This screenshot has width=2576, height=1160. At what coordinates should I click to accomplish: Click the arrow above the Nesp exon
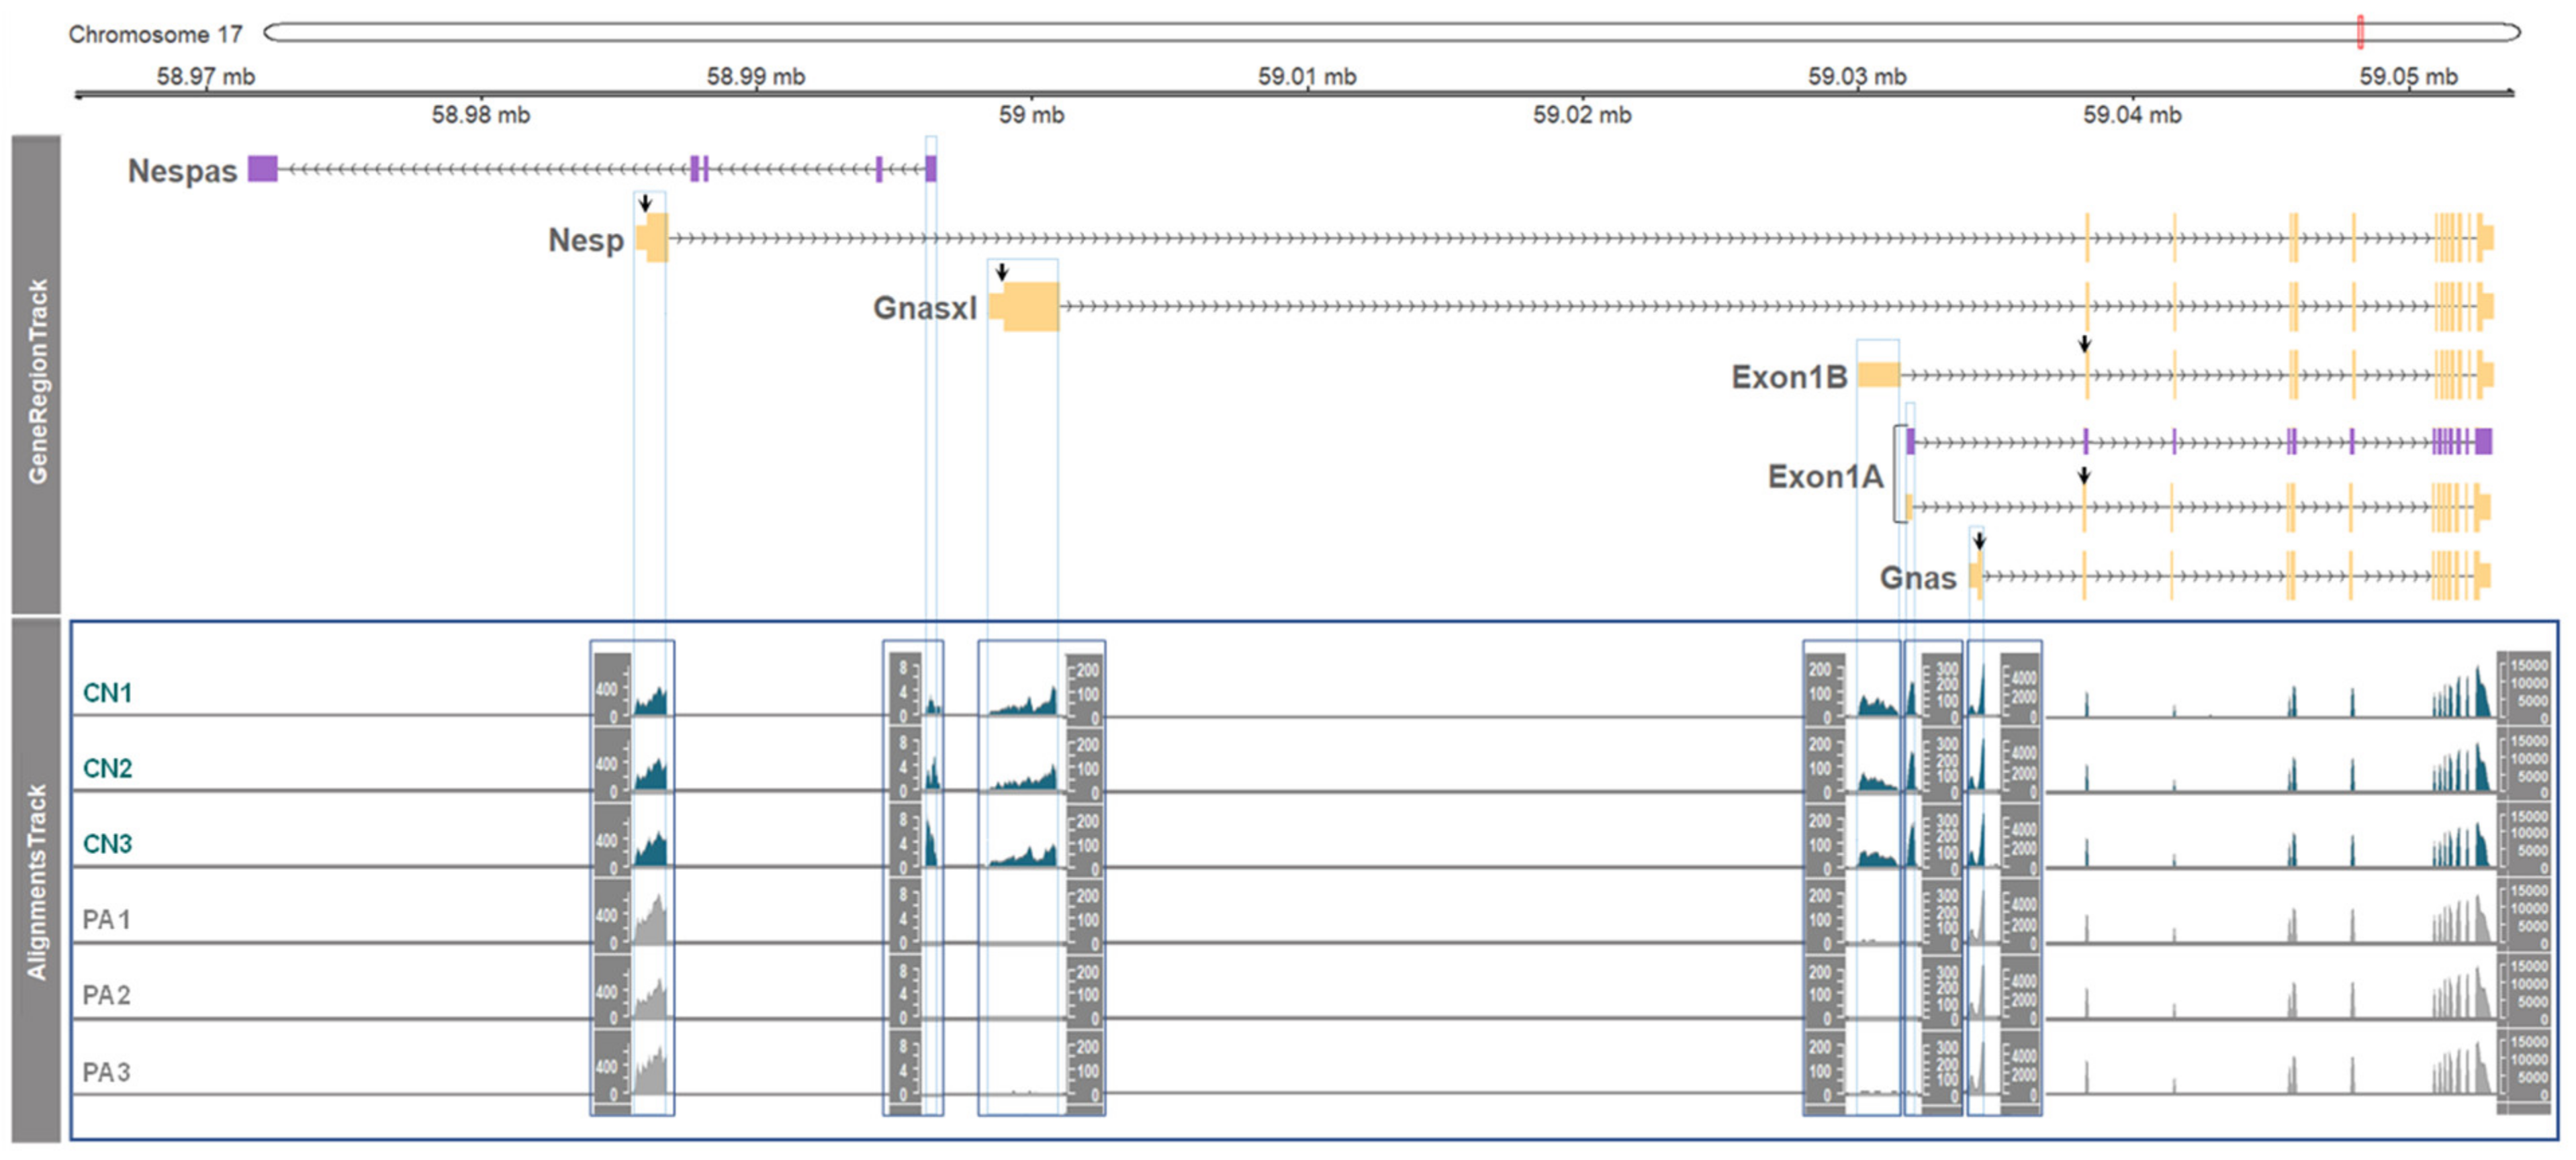tap(646, 203)
